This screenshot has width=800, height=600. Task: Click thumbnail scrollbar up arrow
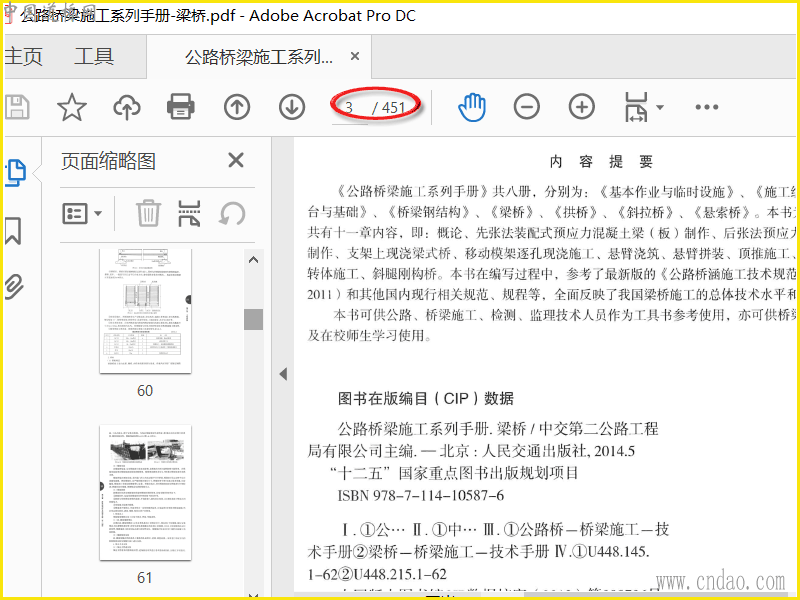253,260
